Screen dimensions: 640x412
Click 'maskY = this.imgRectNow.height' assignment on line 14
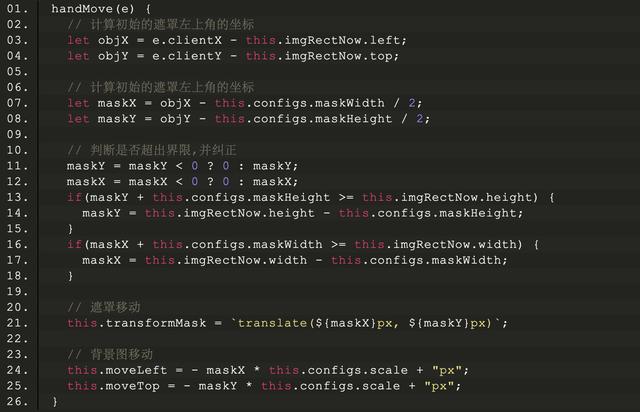(302, 213)
